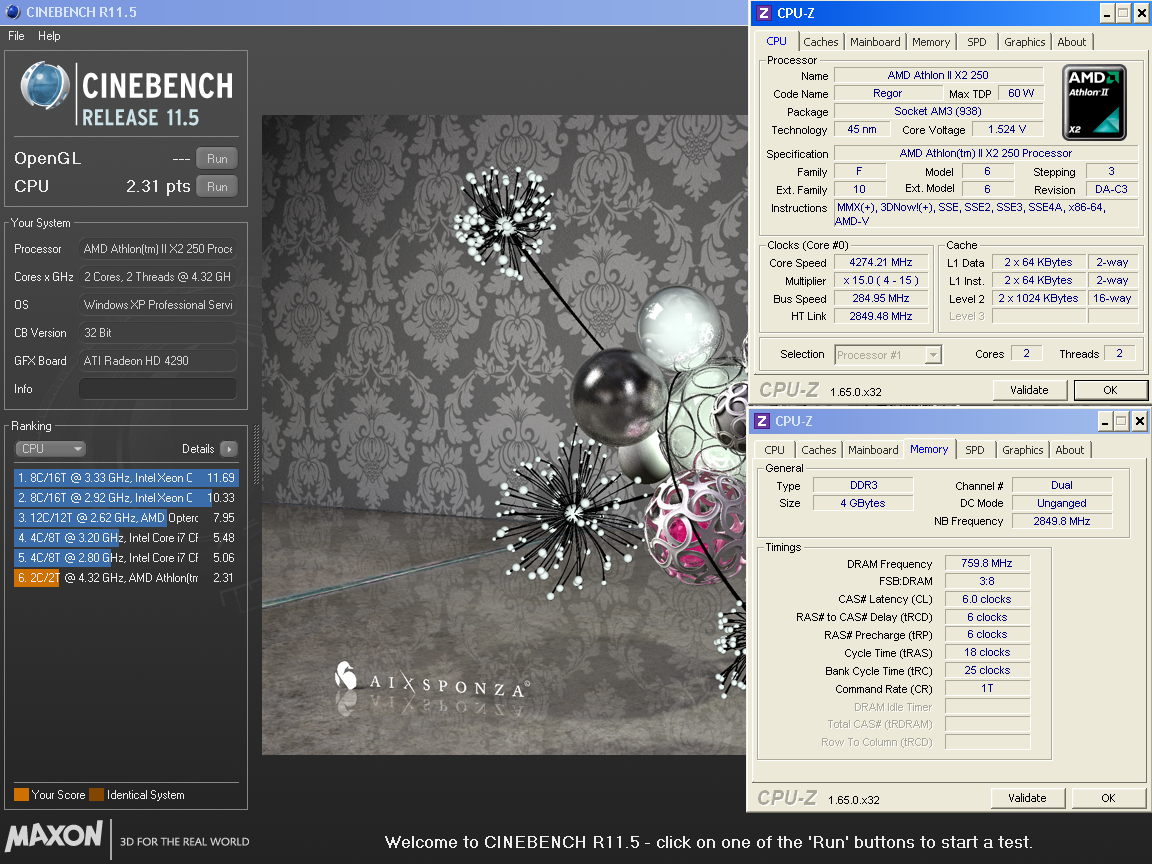Click the DRAM Frequency value 759.8 MHz
Screen dimensions: 1152x864
987,564
